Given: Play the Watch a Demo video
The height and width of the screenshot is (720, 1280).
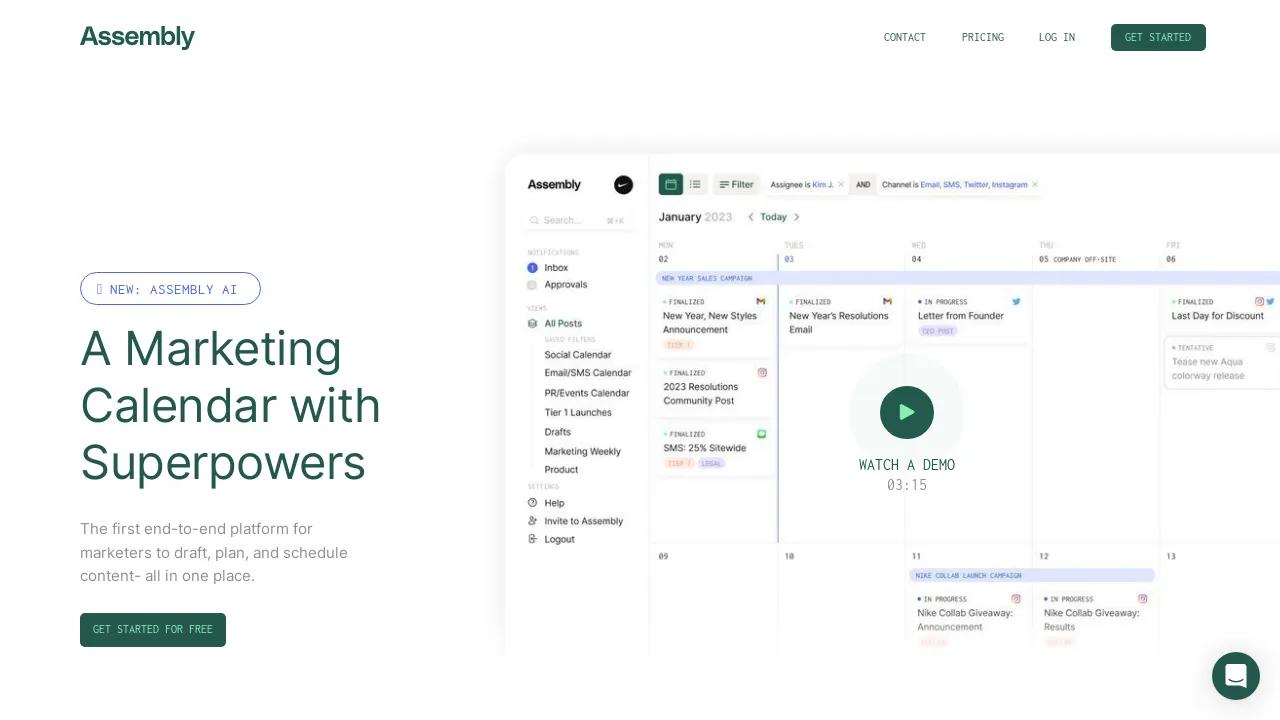Looking at the screenshot, I should coord(907,412).
